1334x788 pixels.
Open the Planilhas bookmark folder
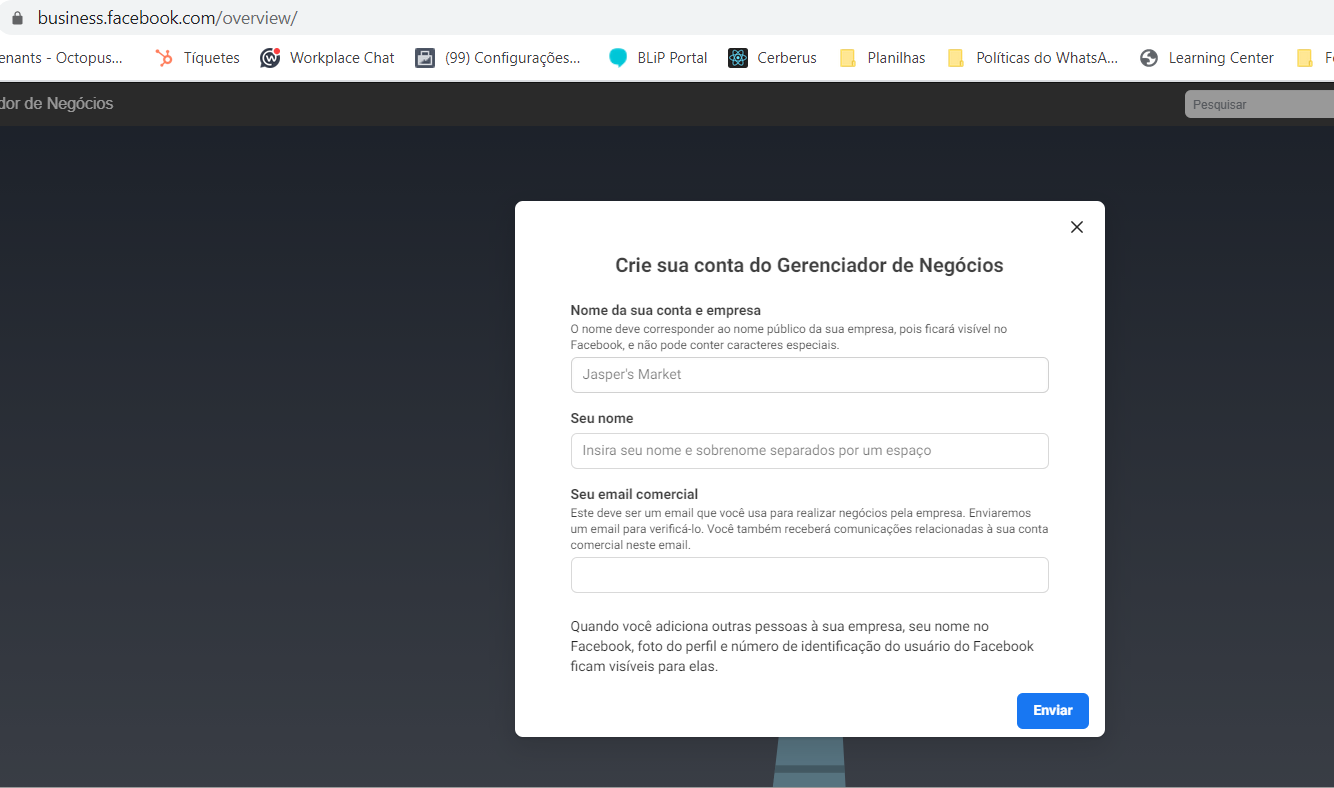pyautogui.click(x=883, y=58)
